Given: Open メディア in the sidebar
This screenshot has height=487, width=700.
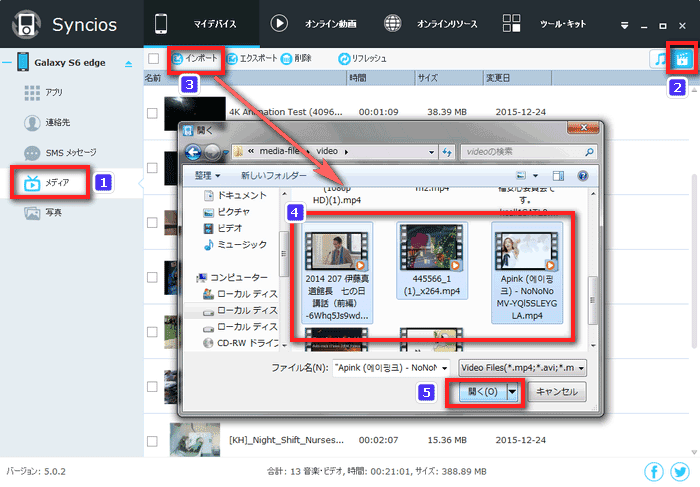Looking at the screenshot, I should click(x=47, y=183).
